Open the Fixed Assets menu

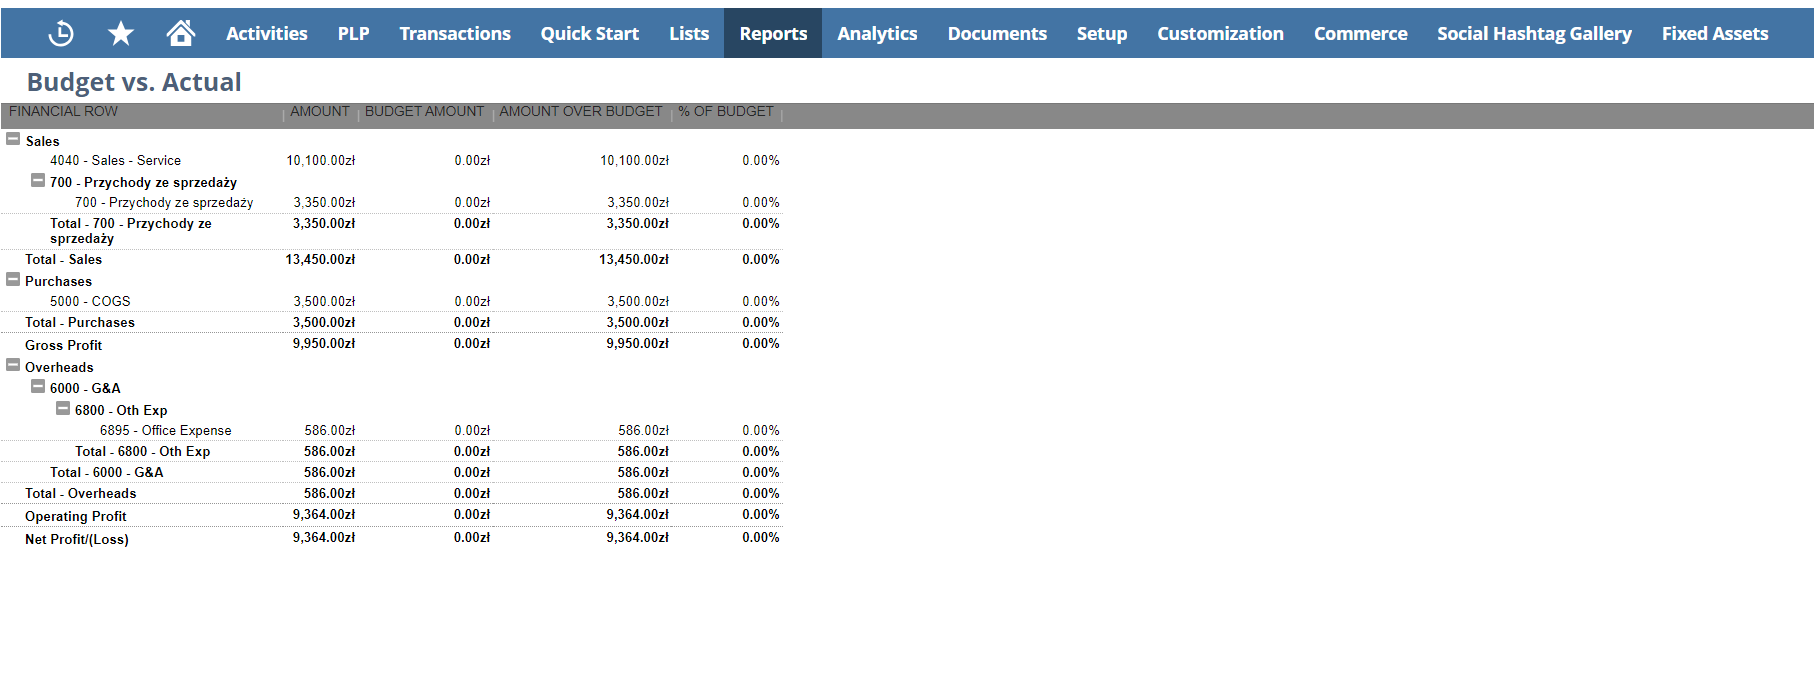click(x=1714, y=34)
